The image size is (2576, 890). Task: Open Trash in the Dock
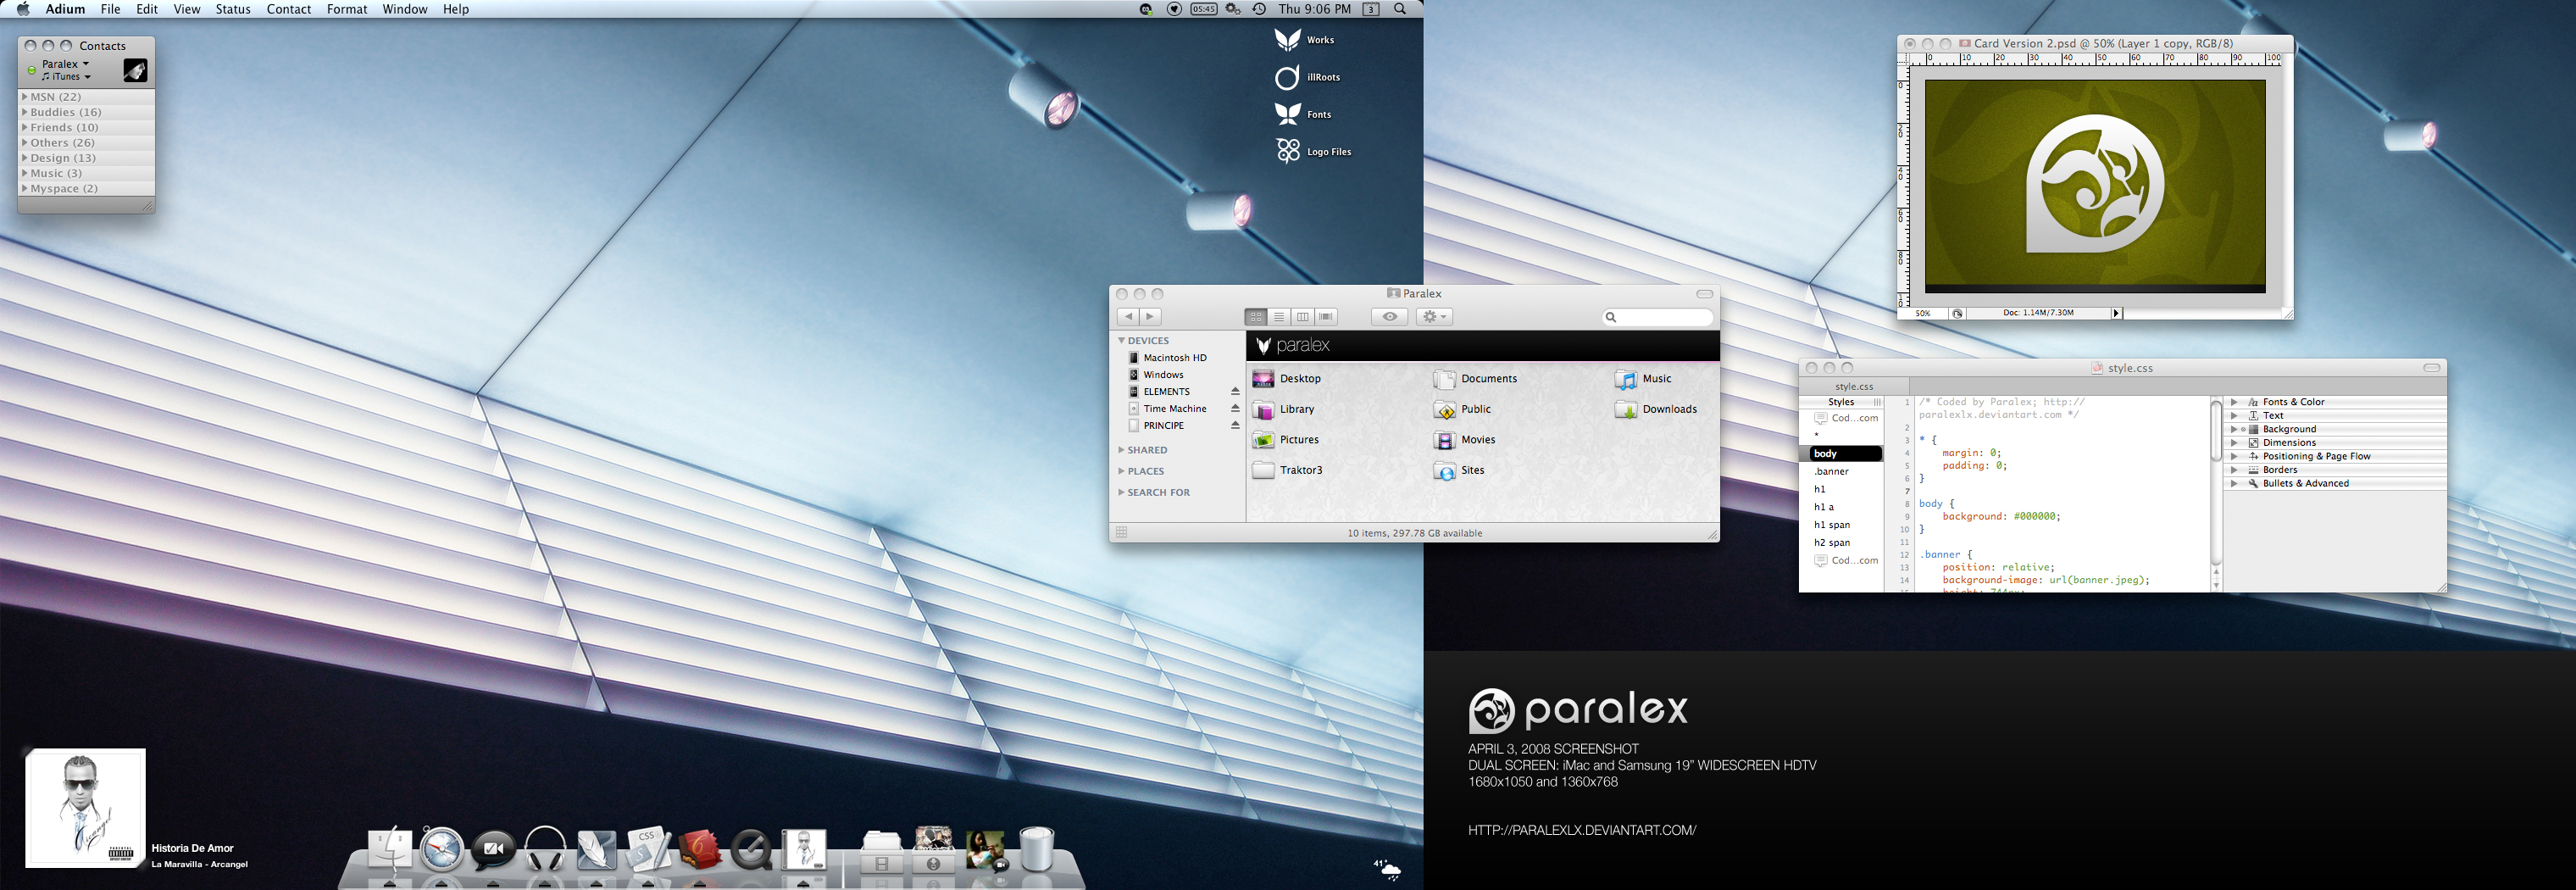[x=1037, y=849]
